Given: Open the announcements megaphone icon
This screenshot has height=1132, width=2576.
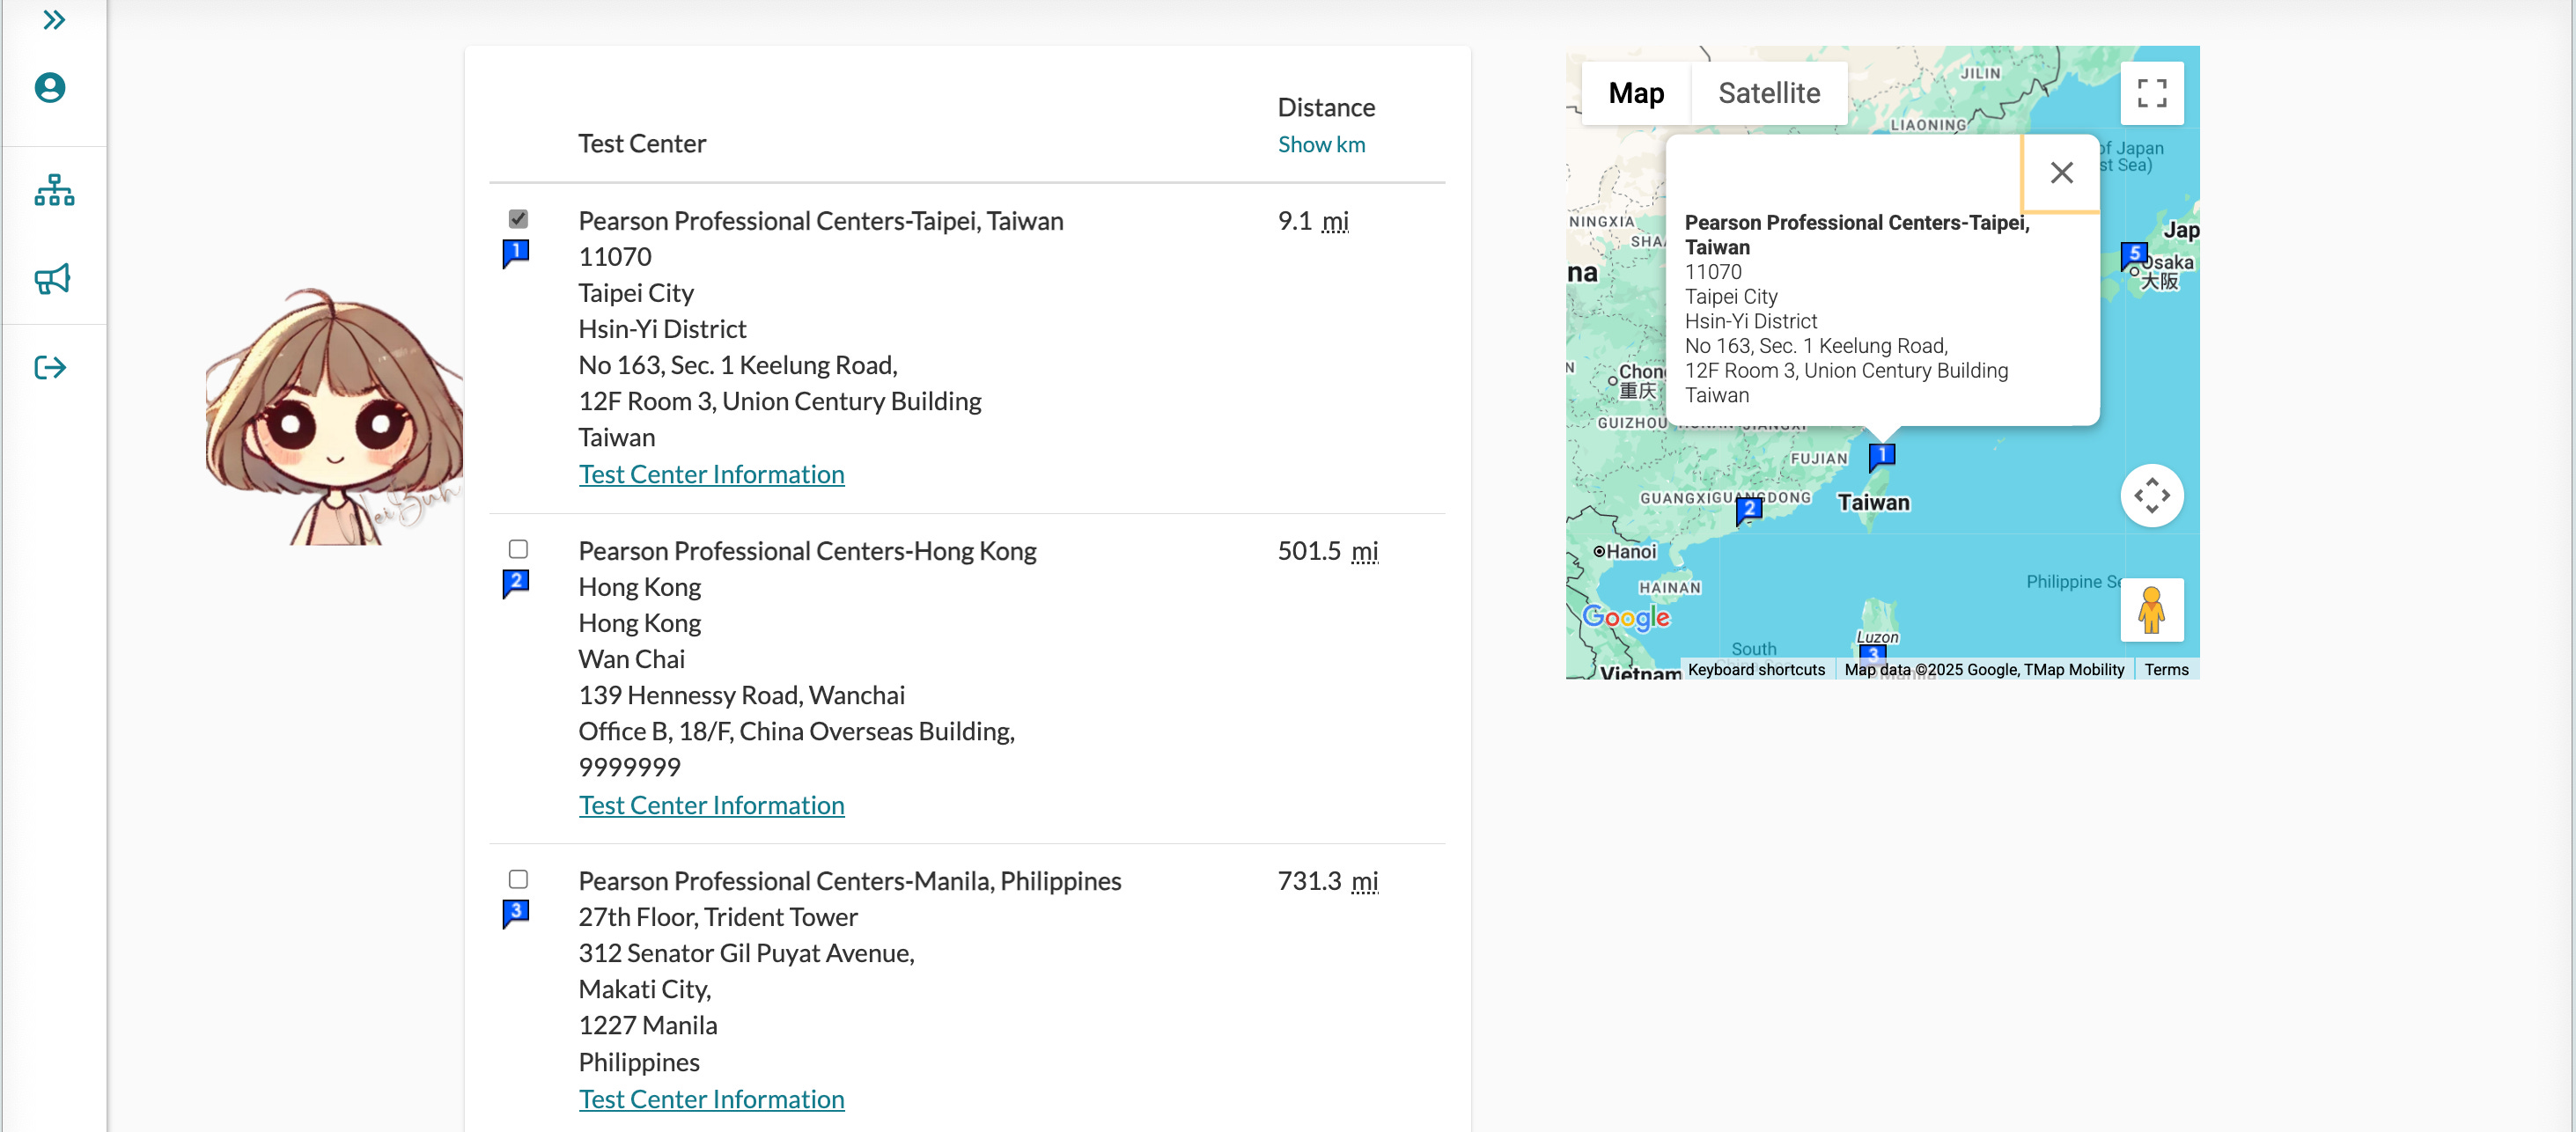Looking at the screenshot, I should (x=52, y=279).
